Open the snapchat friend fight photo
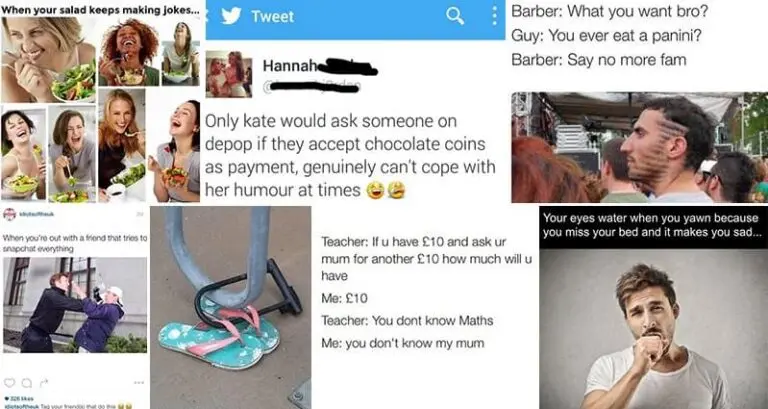The height and width of the screenshot is (409, 768). (75, 305)
